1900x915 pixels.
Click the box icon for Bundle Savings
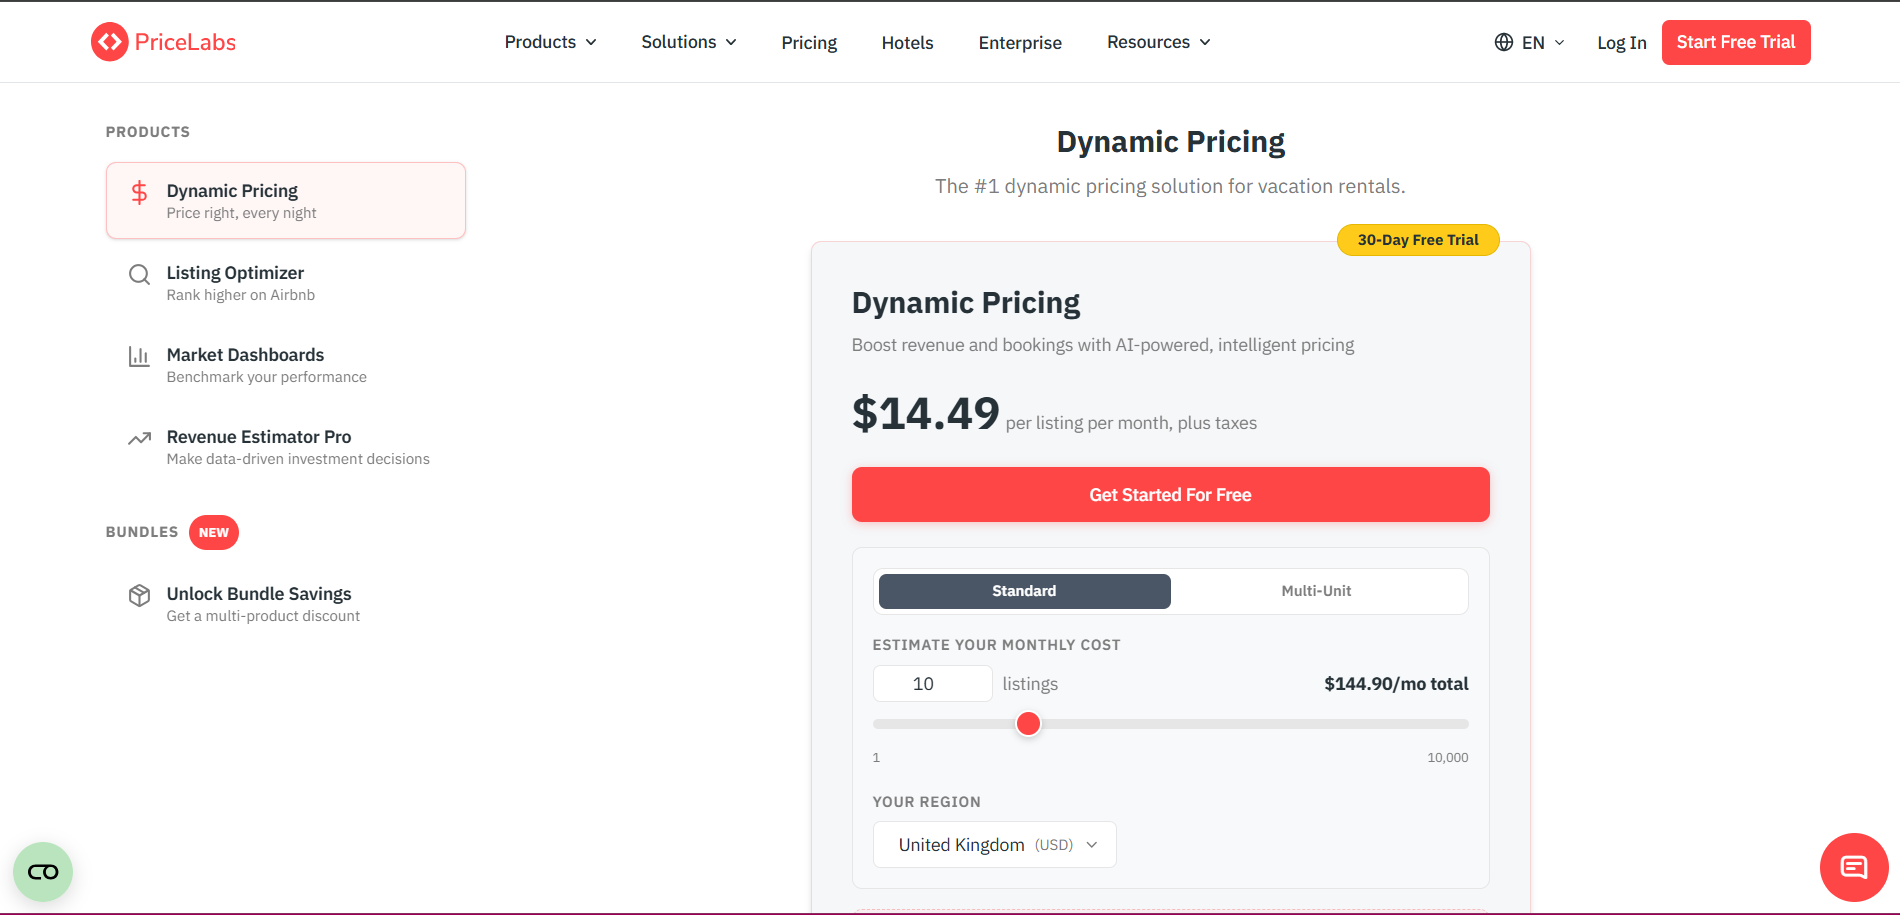pos(140,595)
